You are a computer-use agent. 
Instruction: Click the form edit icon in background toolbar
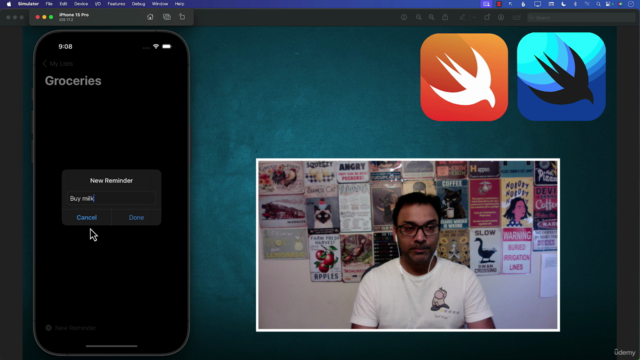tap(516, 17)
